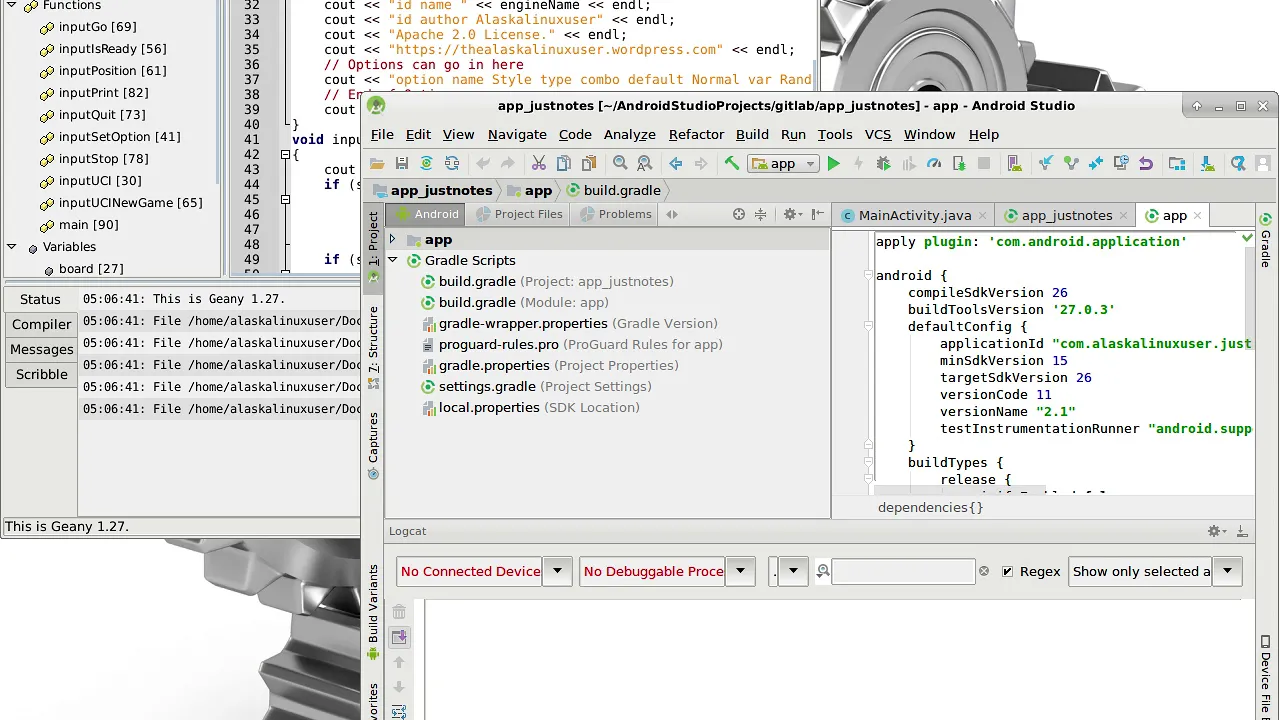Select build.gradle (Module: app) in tree
This screenshot has height=720, width=1280.
pyautogui.click(x=515, y=302)
